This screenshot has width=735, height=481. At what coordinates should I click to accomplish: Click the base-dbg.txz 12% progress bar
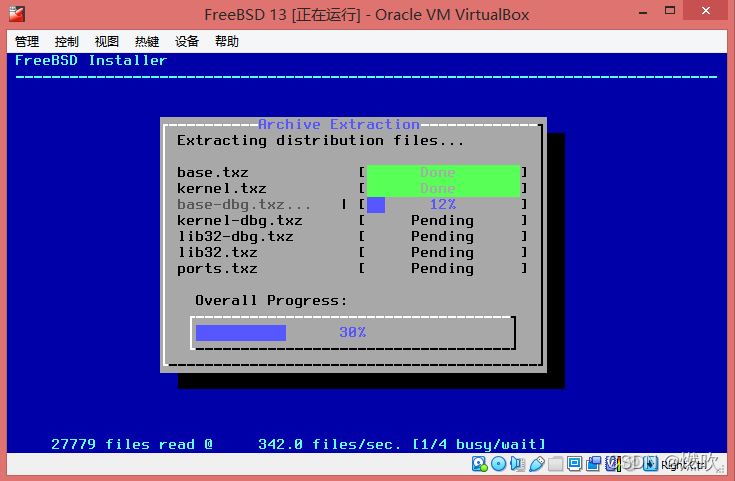coord(443,204)
